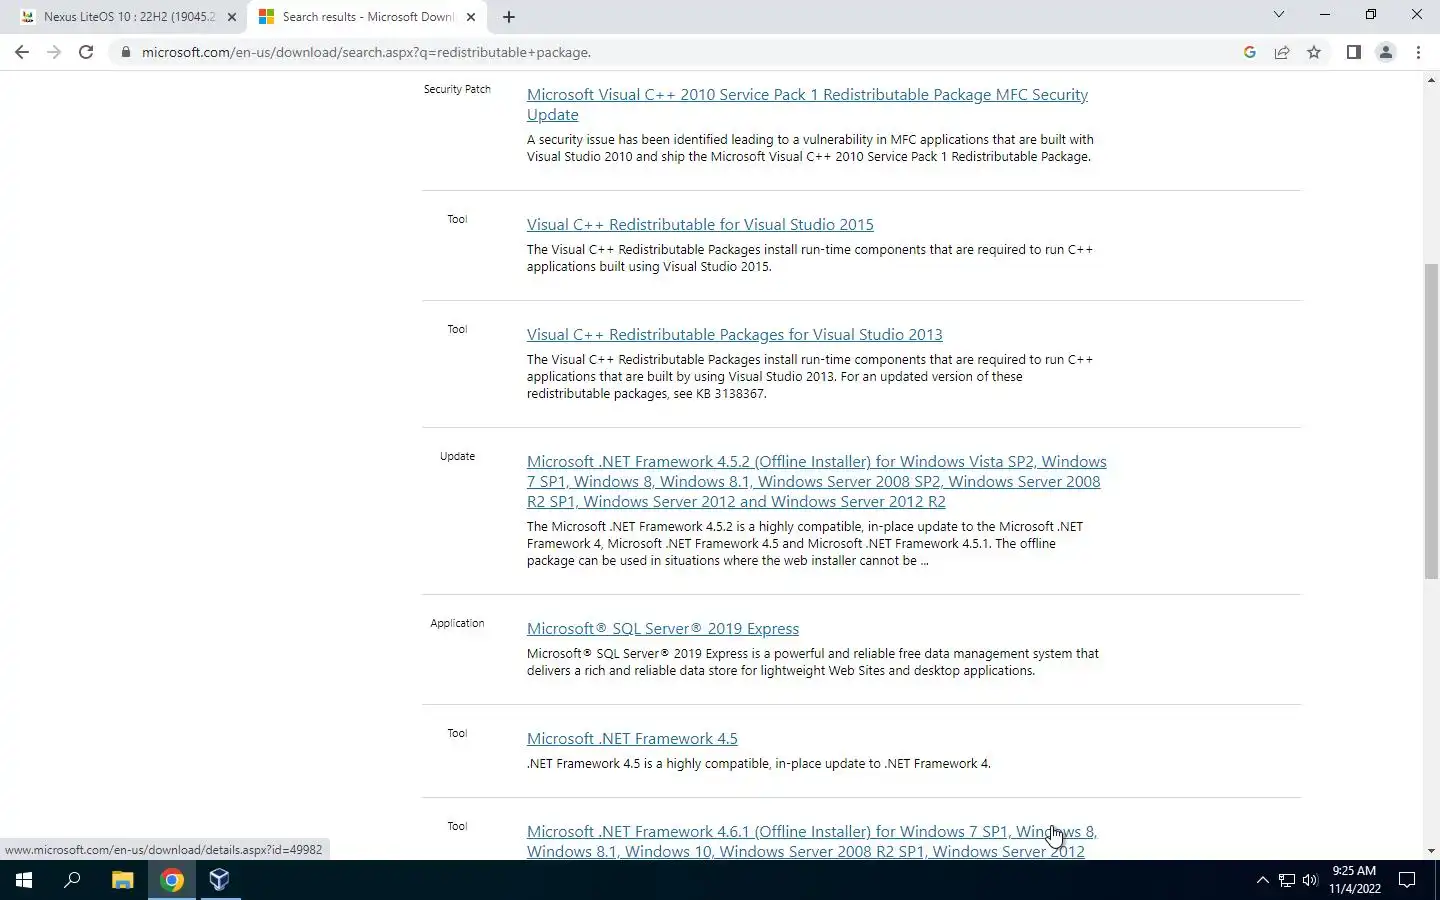Viewport: 1440px width, 900px height.
Task: Click the .NET Framework 4.5 description text
Action: click(x=759, y=763)
